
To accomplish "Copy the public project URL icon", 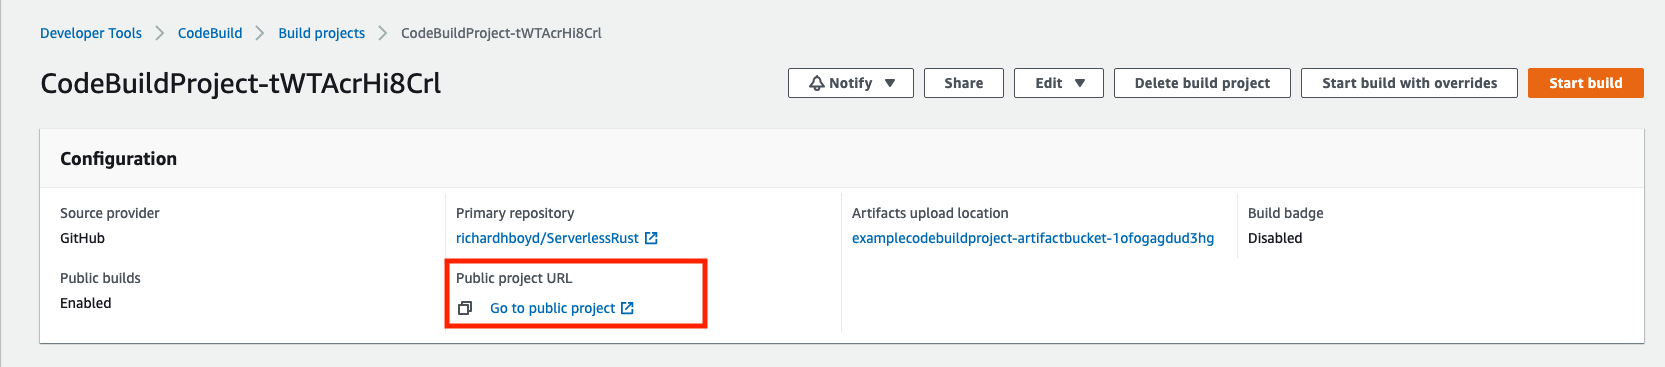I will (465, 308).
